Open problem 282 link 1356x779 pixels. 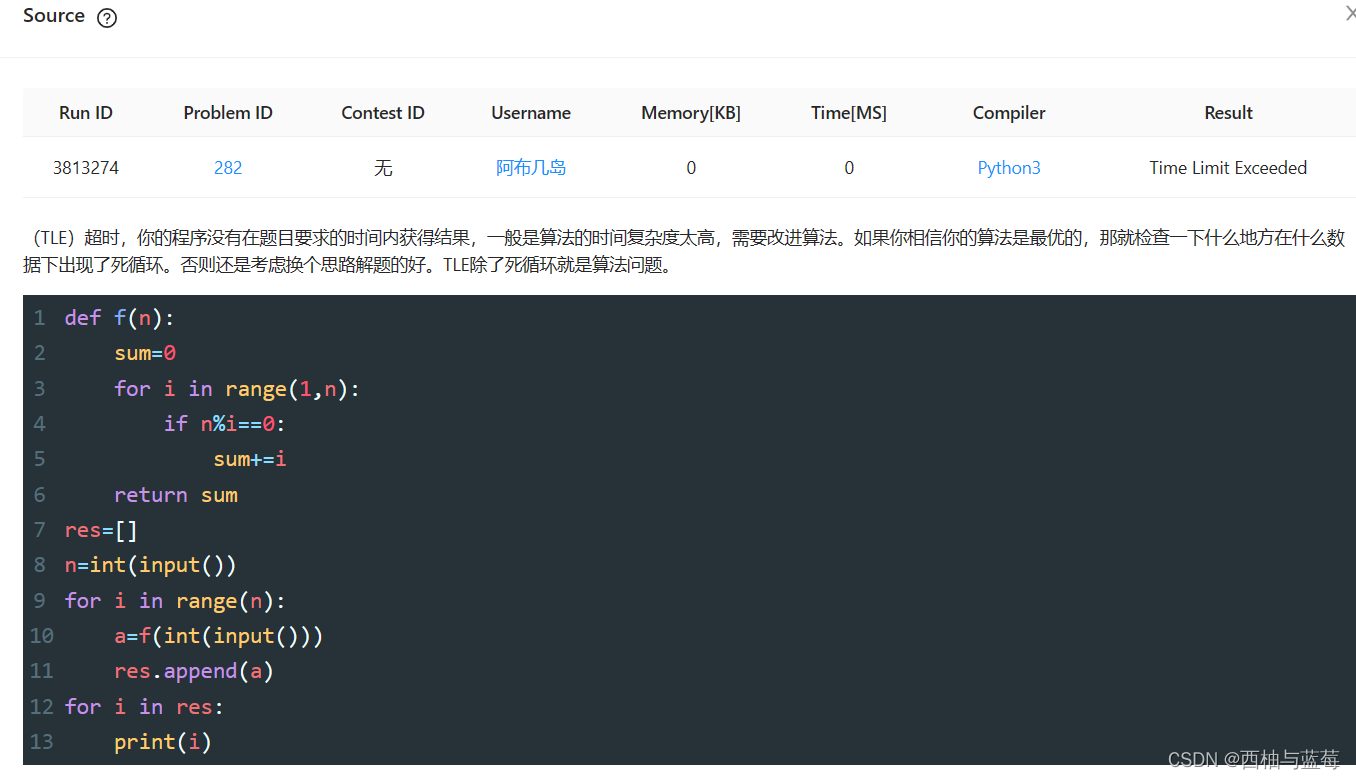(x=228, y=168)
